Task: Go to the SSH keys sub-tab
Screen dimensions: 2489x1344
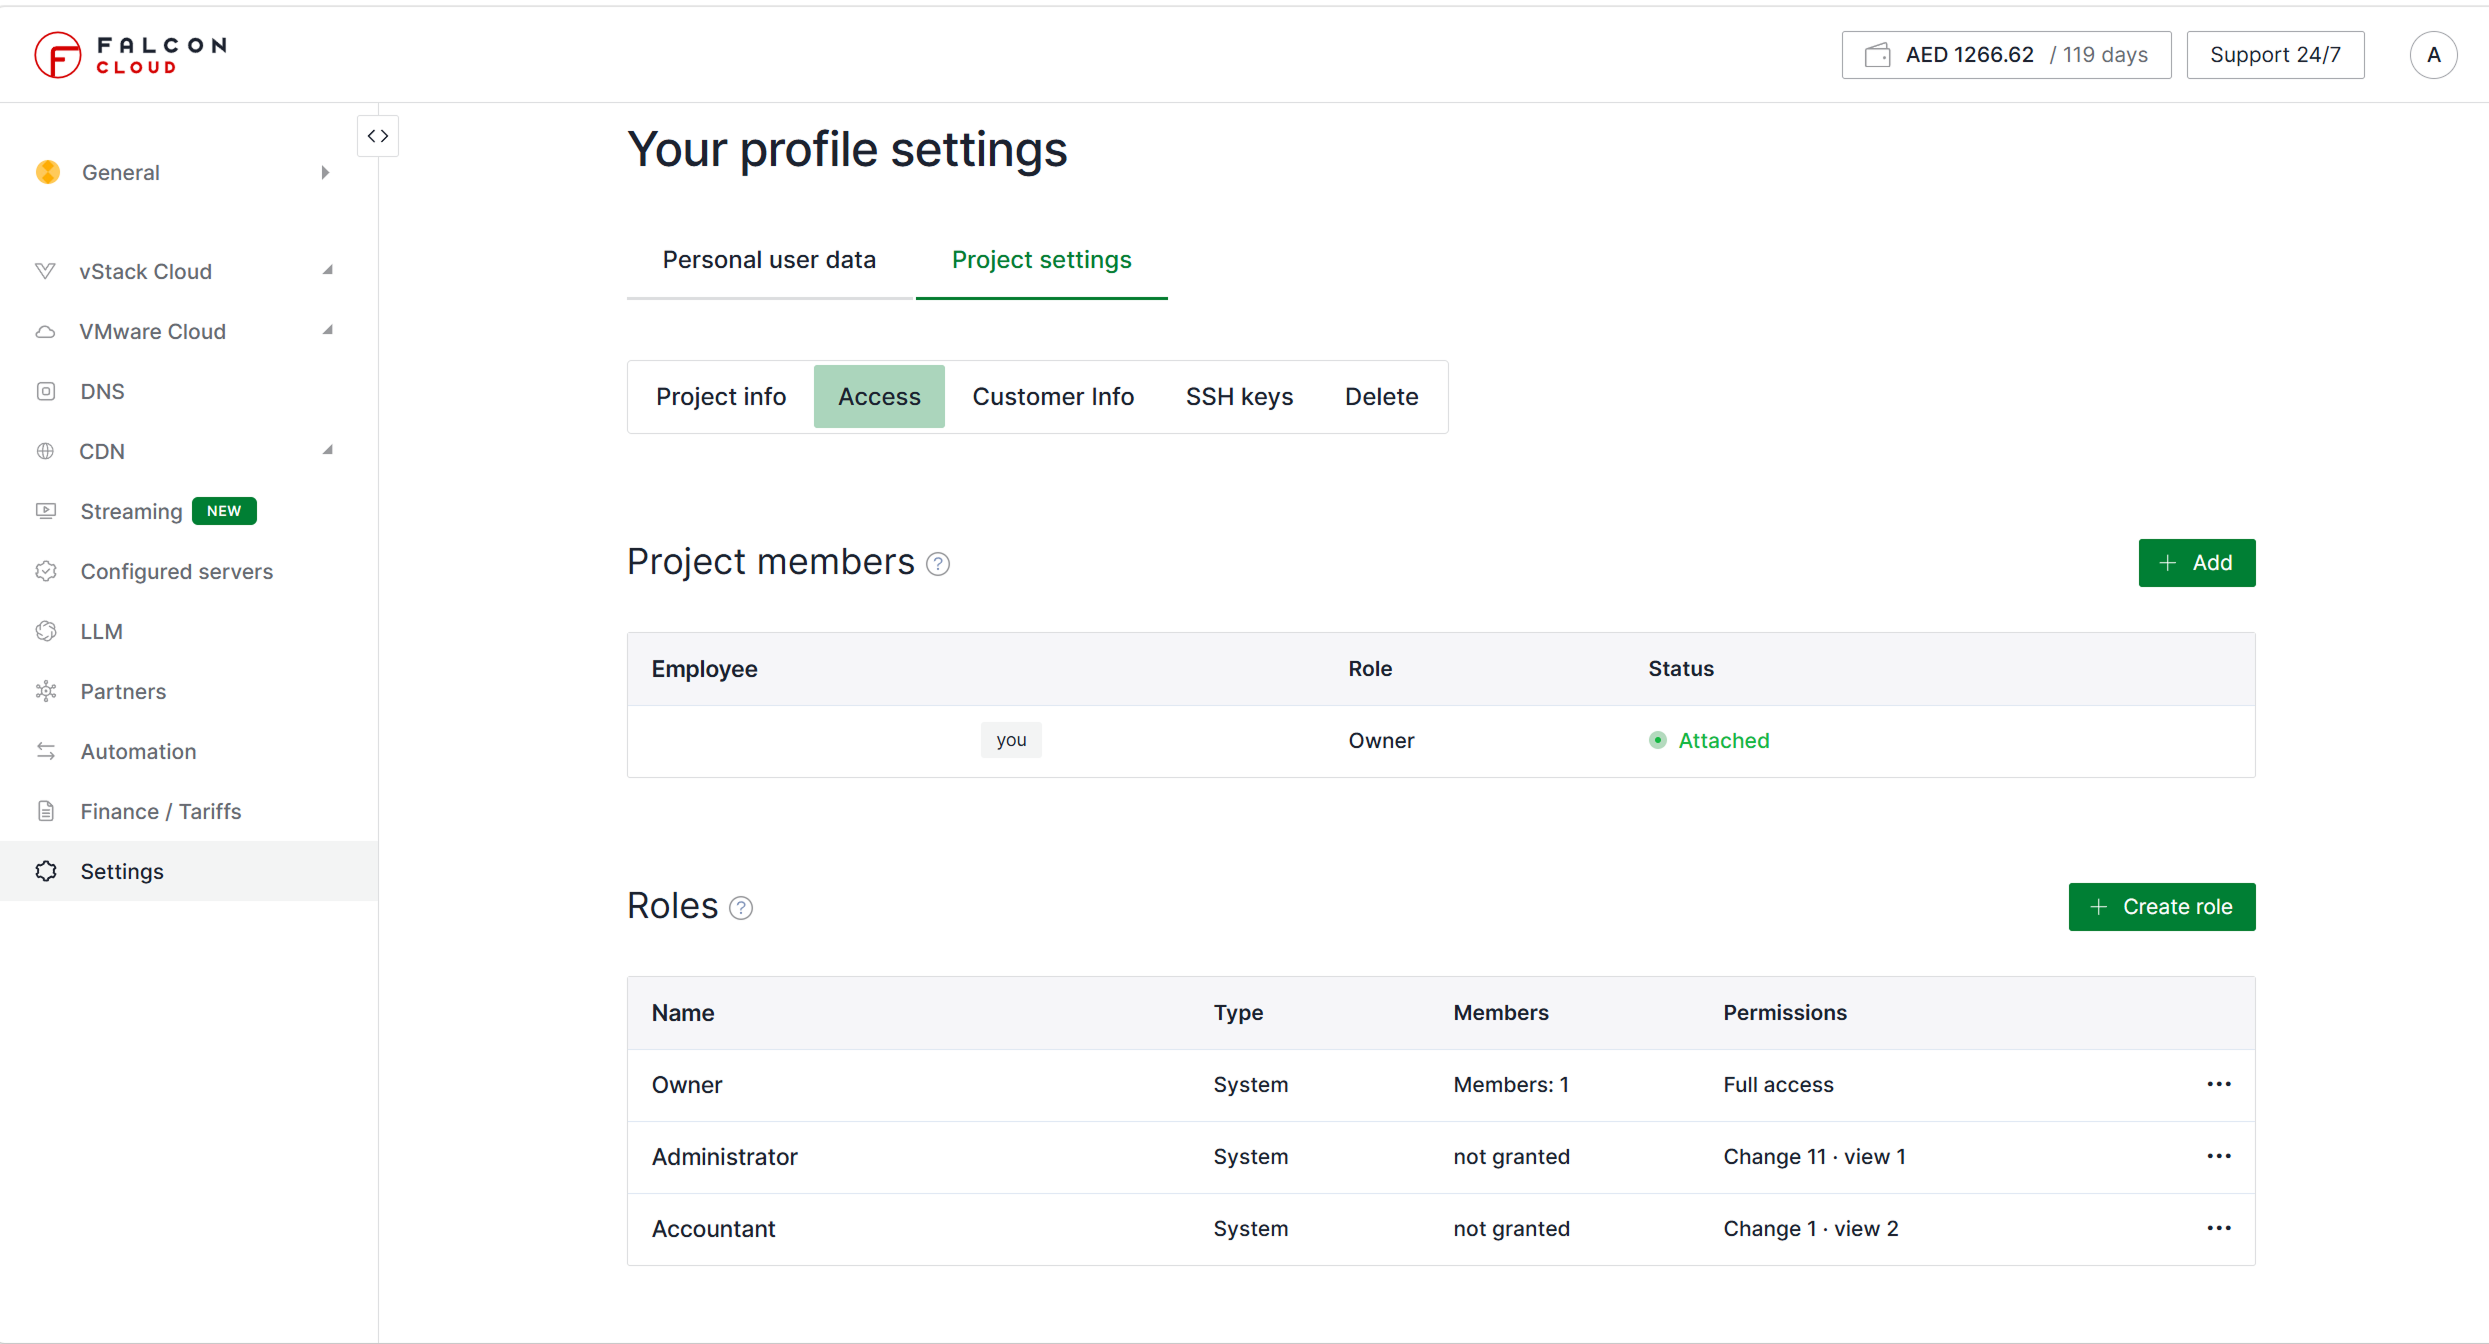Action: pos(1239,397)
